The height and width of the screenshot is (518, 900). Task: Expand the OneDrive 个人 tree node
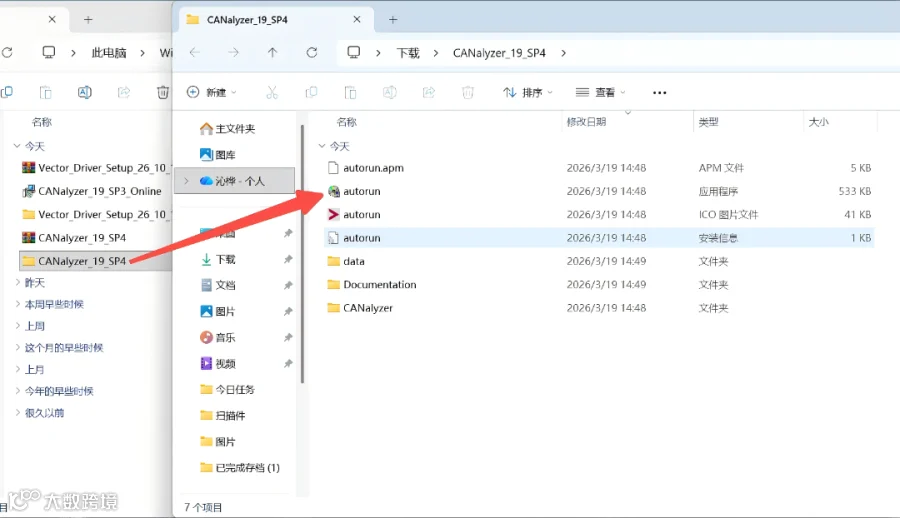(186, 181)
